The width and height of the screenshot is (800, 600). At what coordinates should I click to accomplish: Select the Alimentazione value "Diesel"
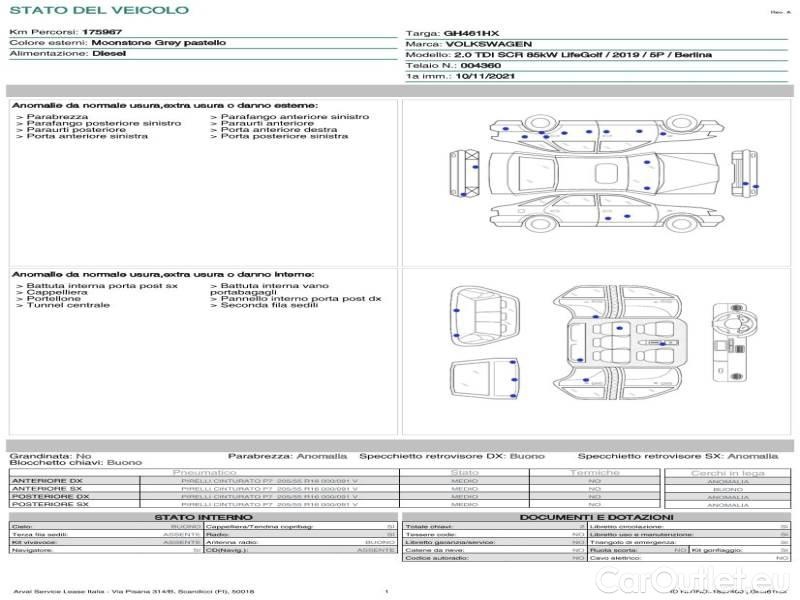coord(109,53)
